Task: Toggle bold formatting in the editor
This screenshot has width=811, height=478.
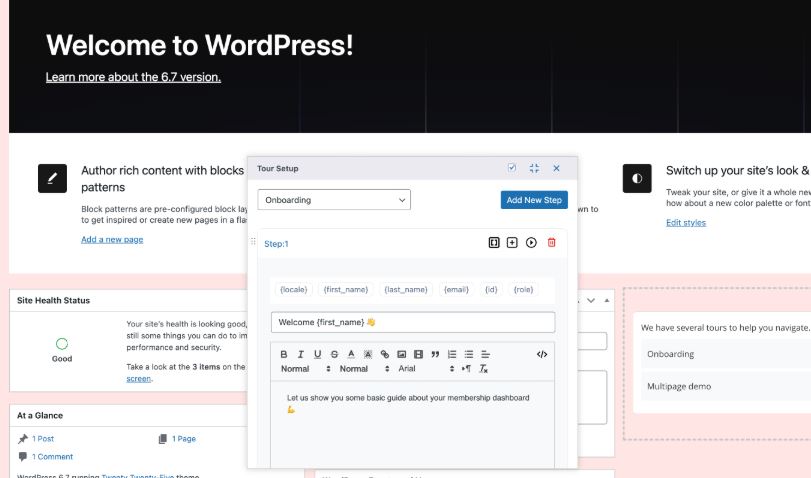Action: click(284, 354)
